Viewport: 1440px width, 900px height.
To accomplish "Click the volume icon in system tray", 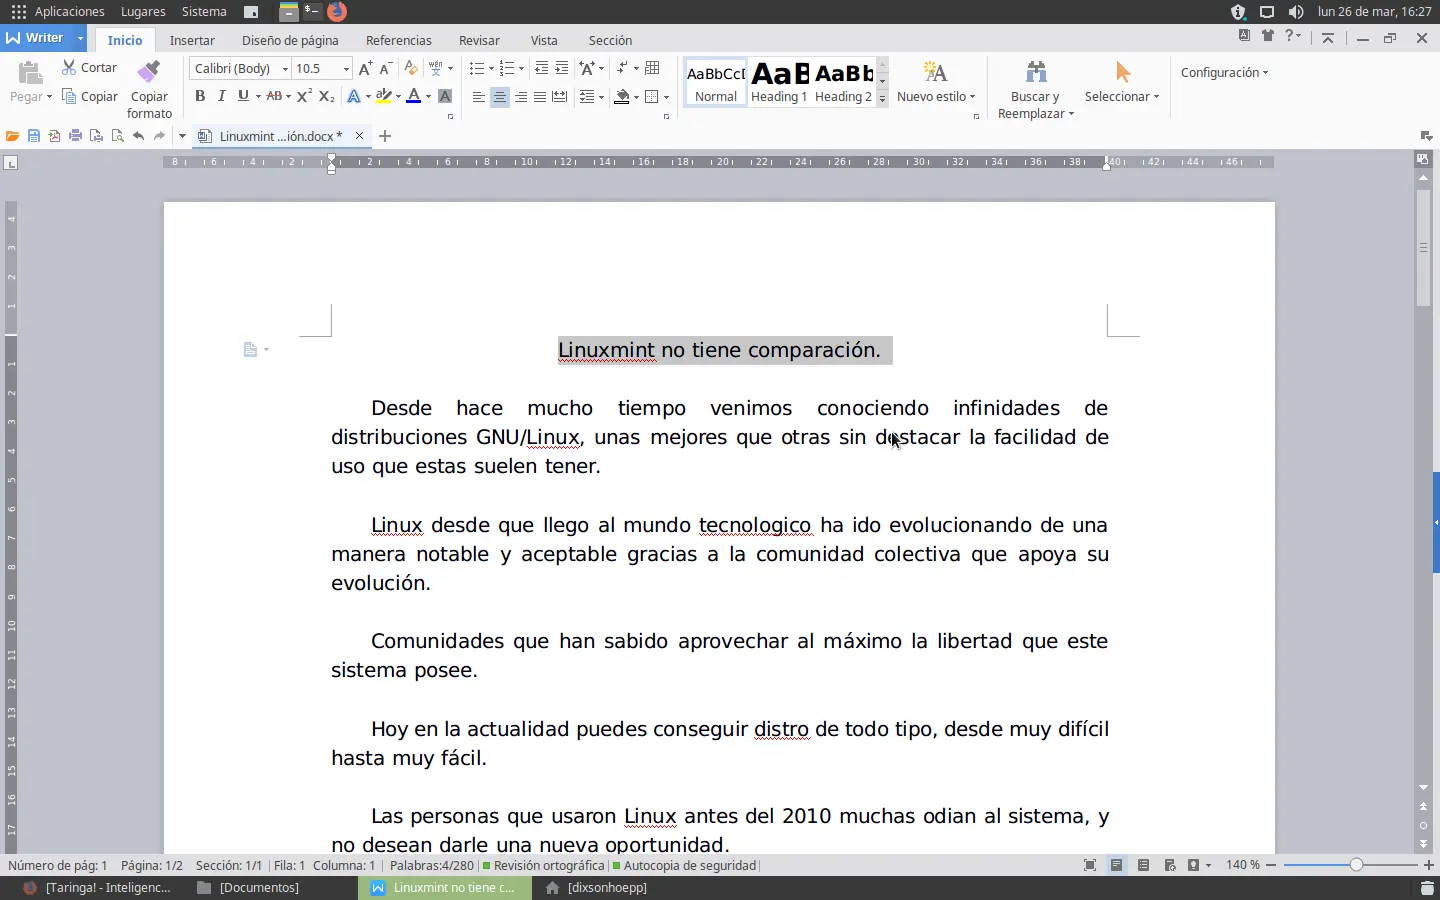I will click(x=1296, y=11).
